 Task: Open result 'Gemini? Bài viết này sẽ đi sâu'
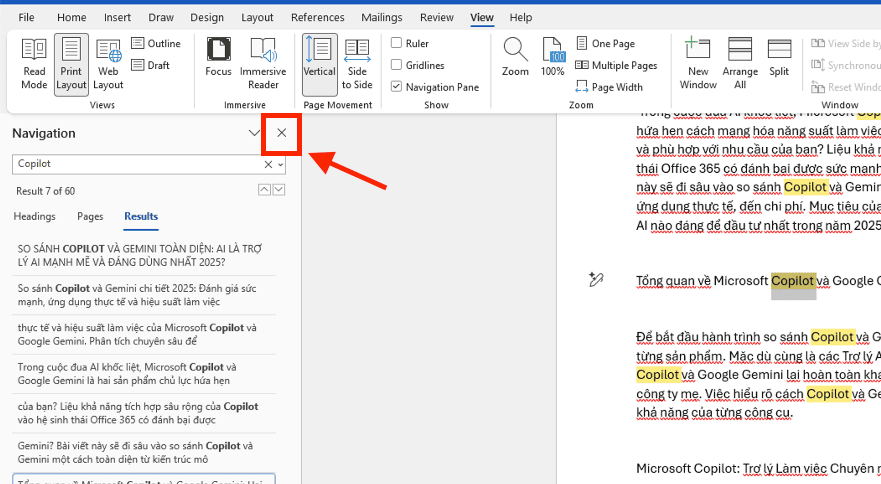coord(144,453)
